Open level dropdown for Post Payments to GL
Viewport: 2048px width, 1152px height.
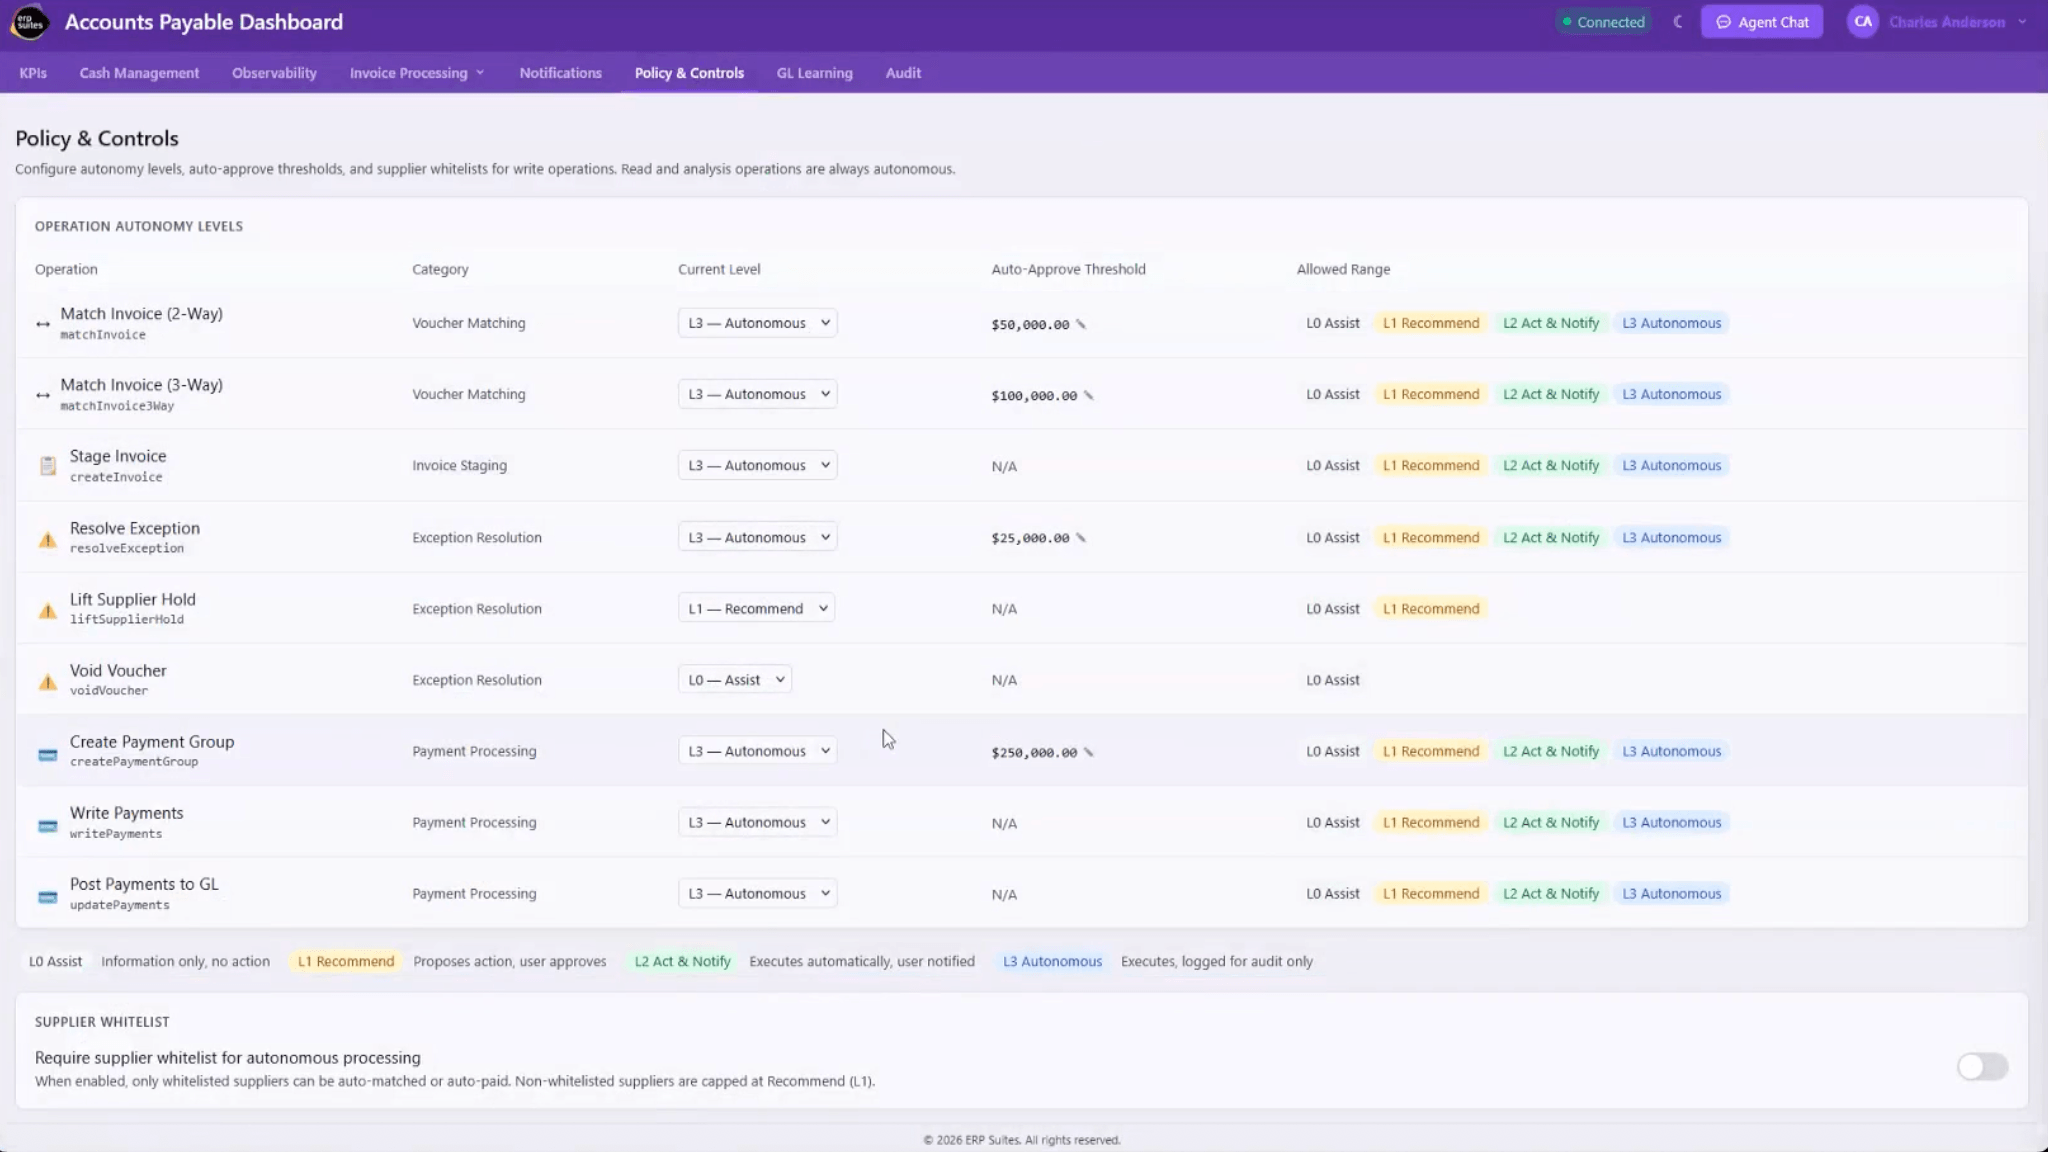(x=757, y=893)
